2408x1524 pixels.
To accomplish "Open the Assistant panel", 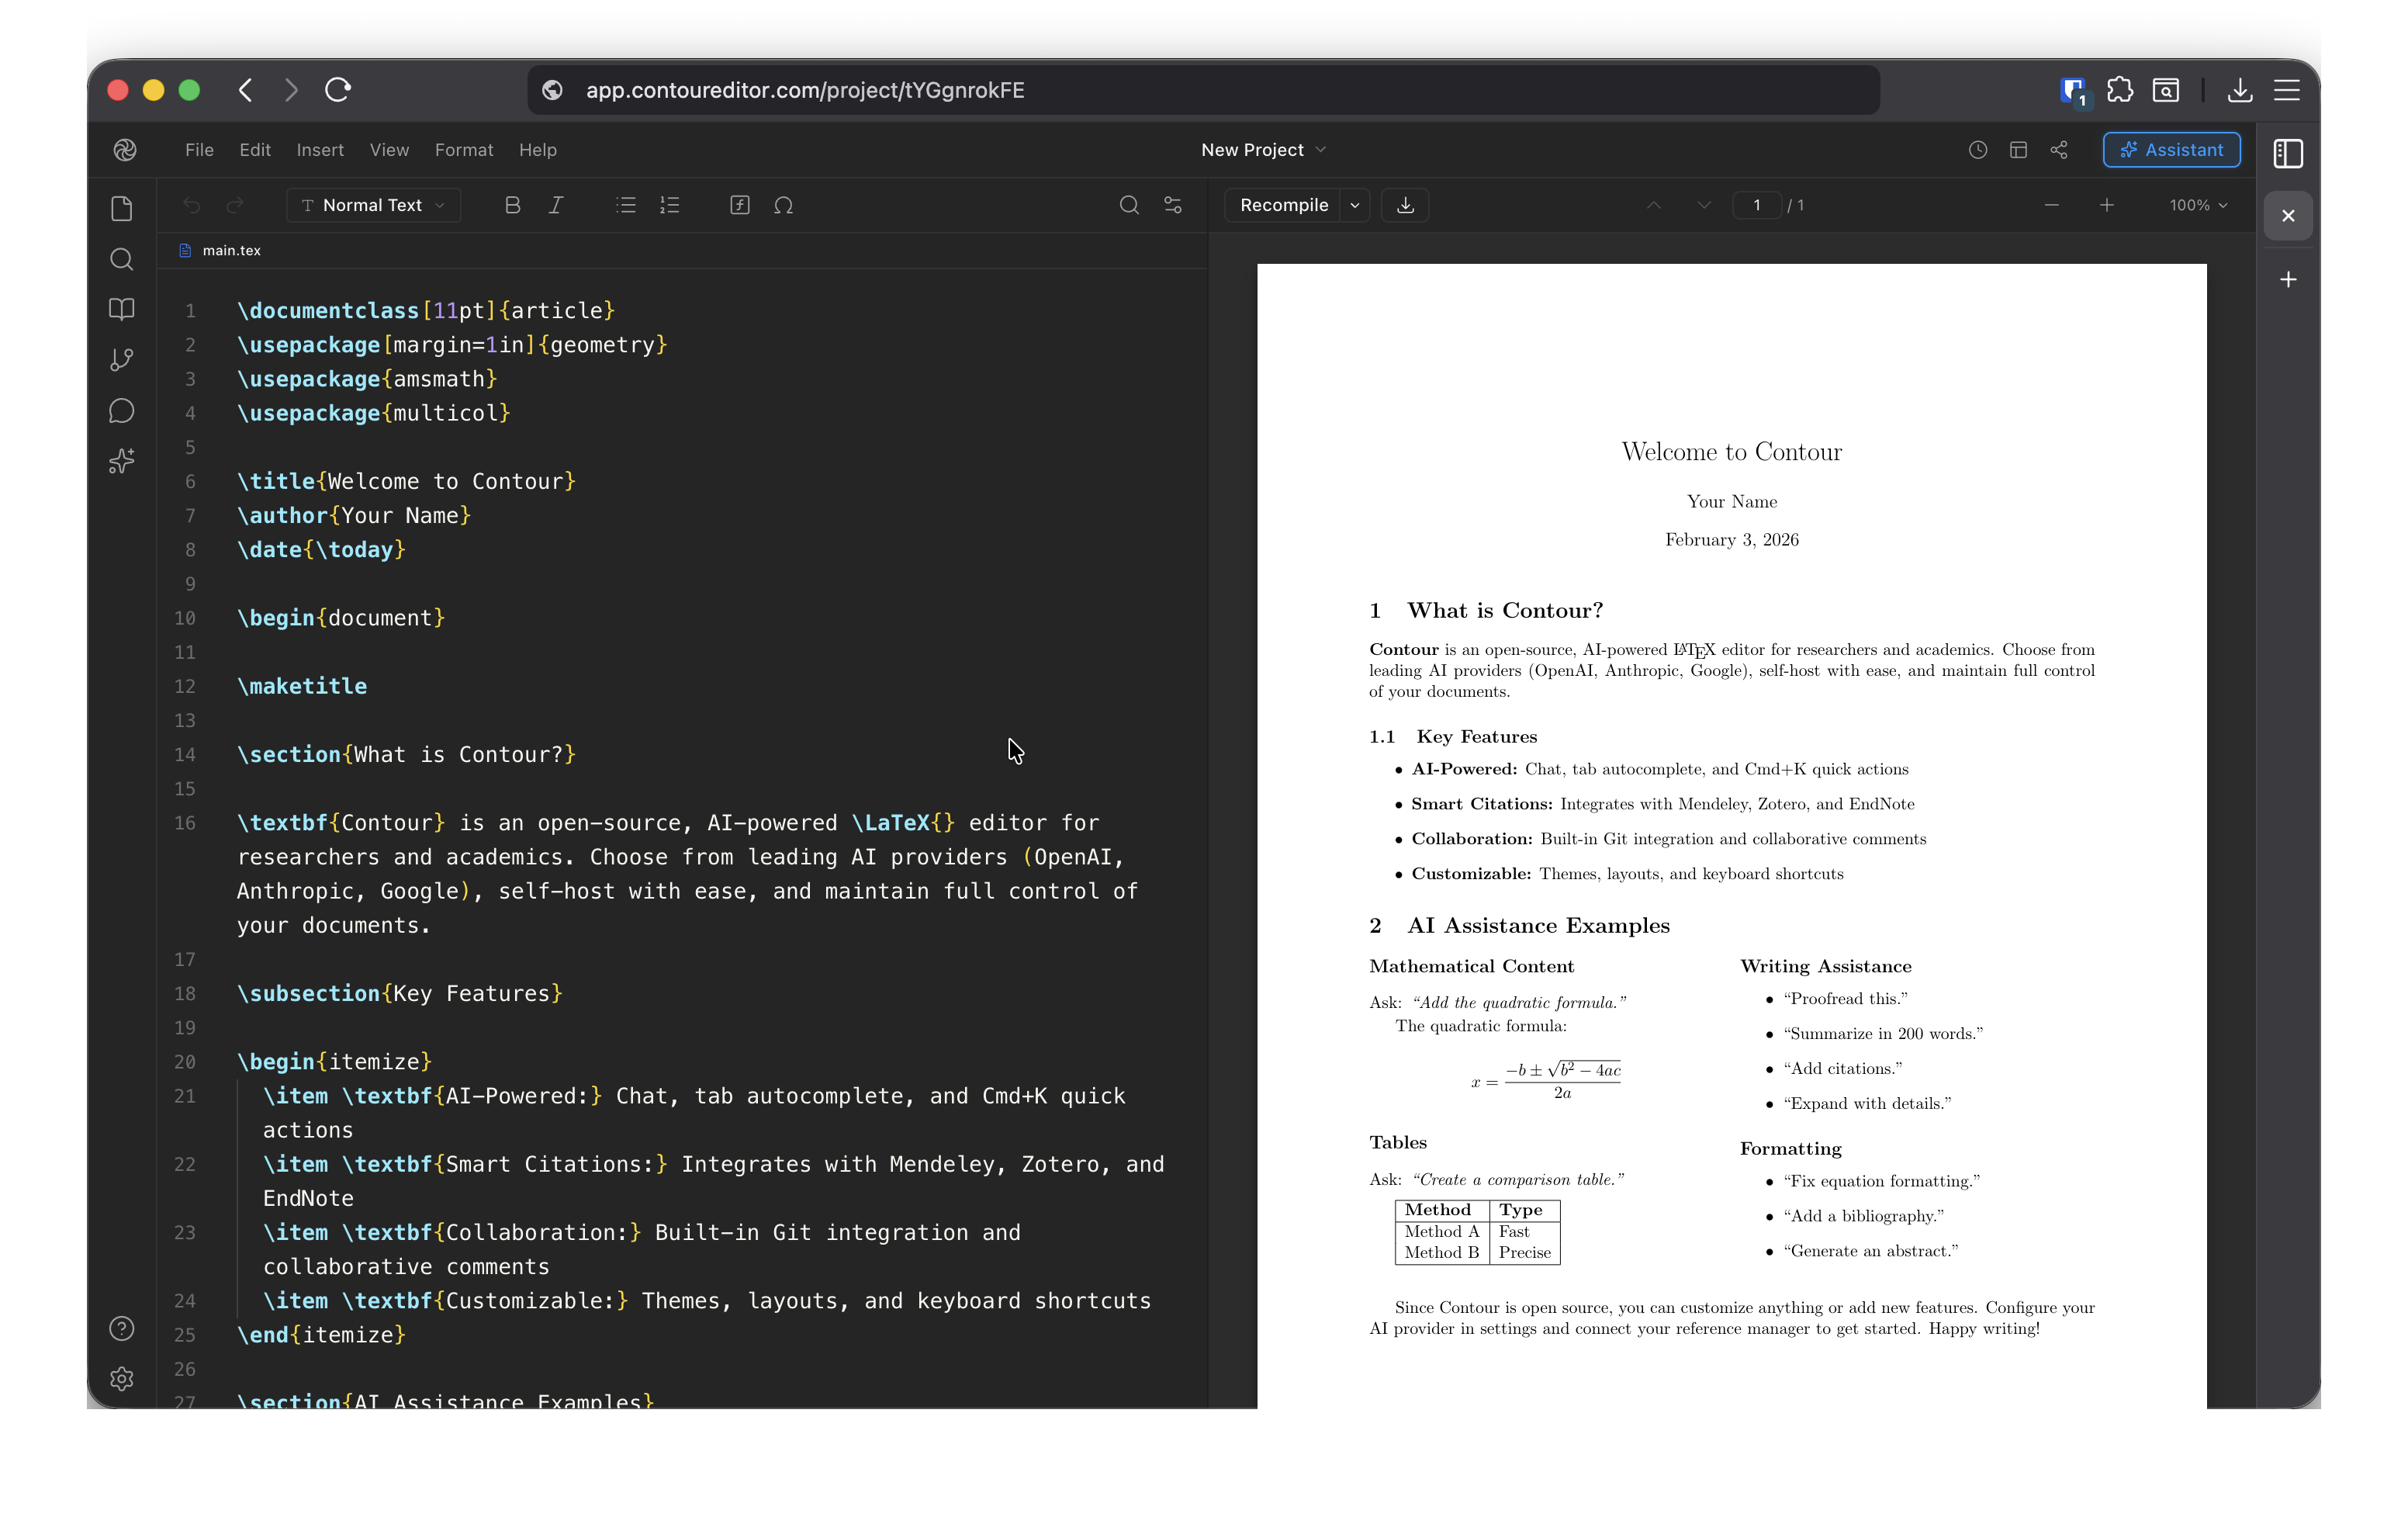I will (2171, 149).
